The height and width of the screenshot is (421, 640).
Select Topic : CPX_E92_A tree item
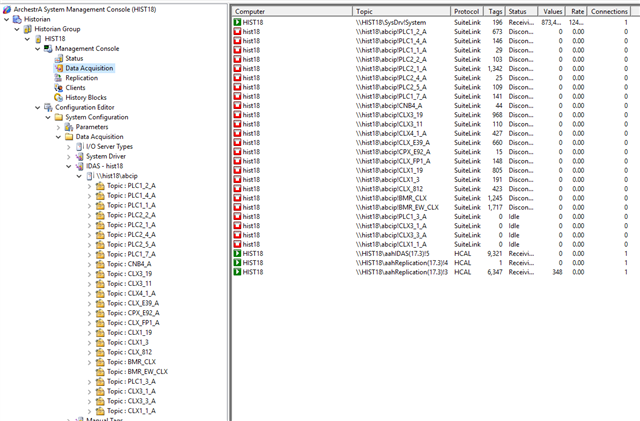click(x=133, y=313)
